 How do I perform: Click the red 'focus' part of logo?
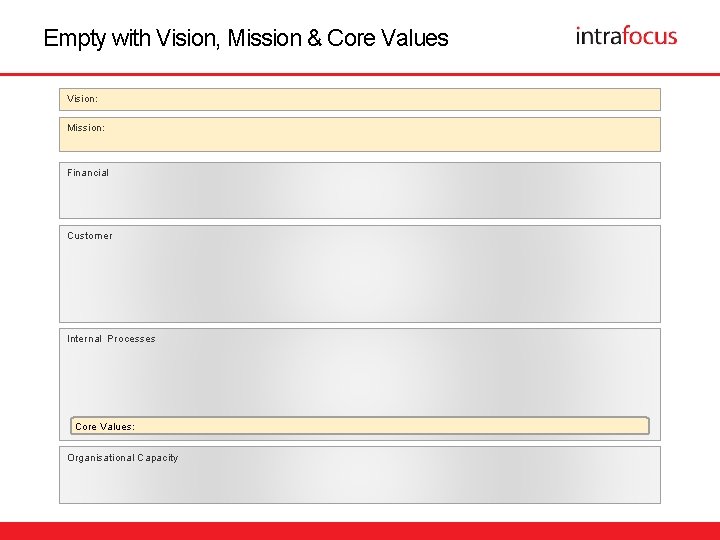[650, 36]
